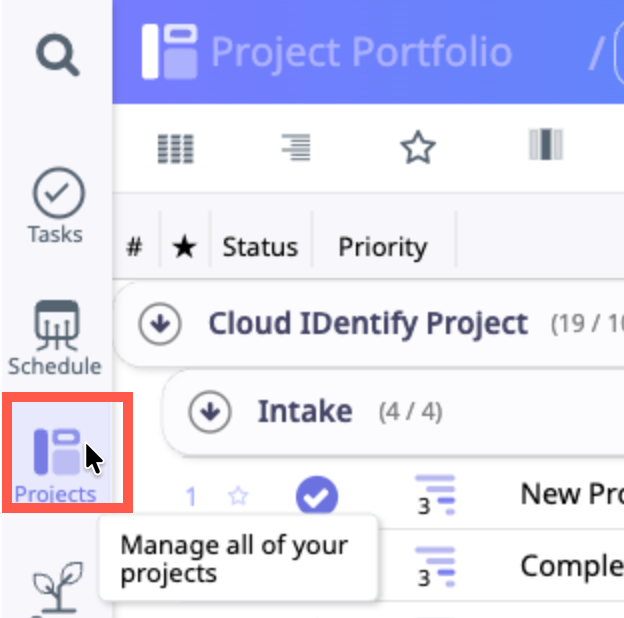Image resolution: width=624 pixels, height=618 pixels.
Task: Open the Project Portfolio title
Action: (x=361, y=52)
